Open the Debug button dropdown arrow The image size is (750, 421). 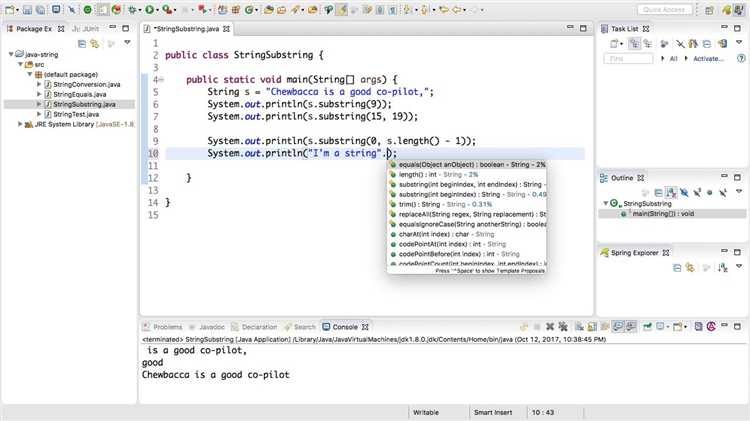[140, 10]
